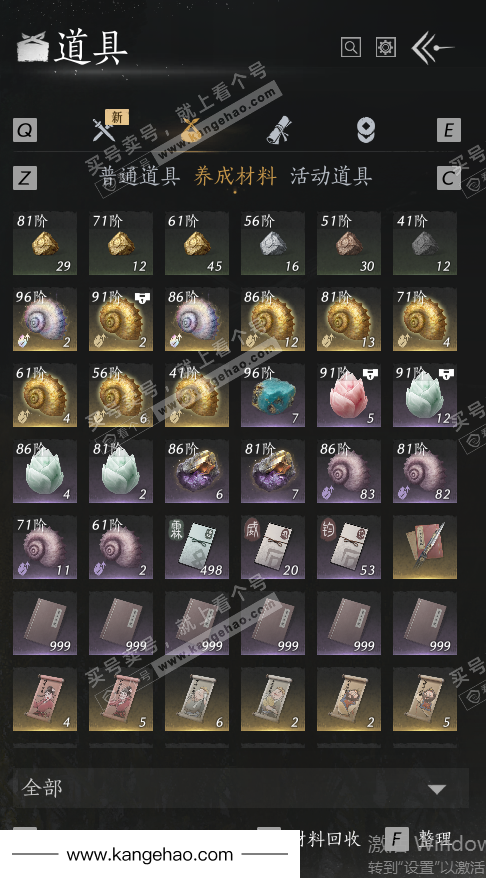Image resolution: width=486 pixels, height=878 pixels.
Task: Open the settings gear icon
Action: coord(386,47)
